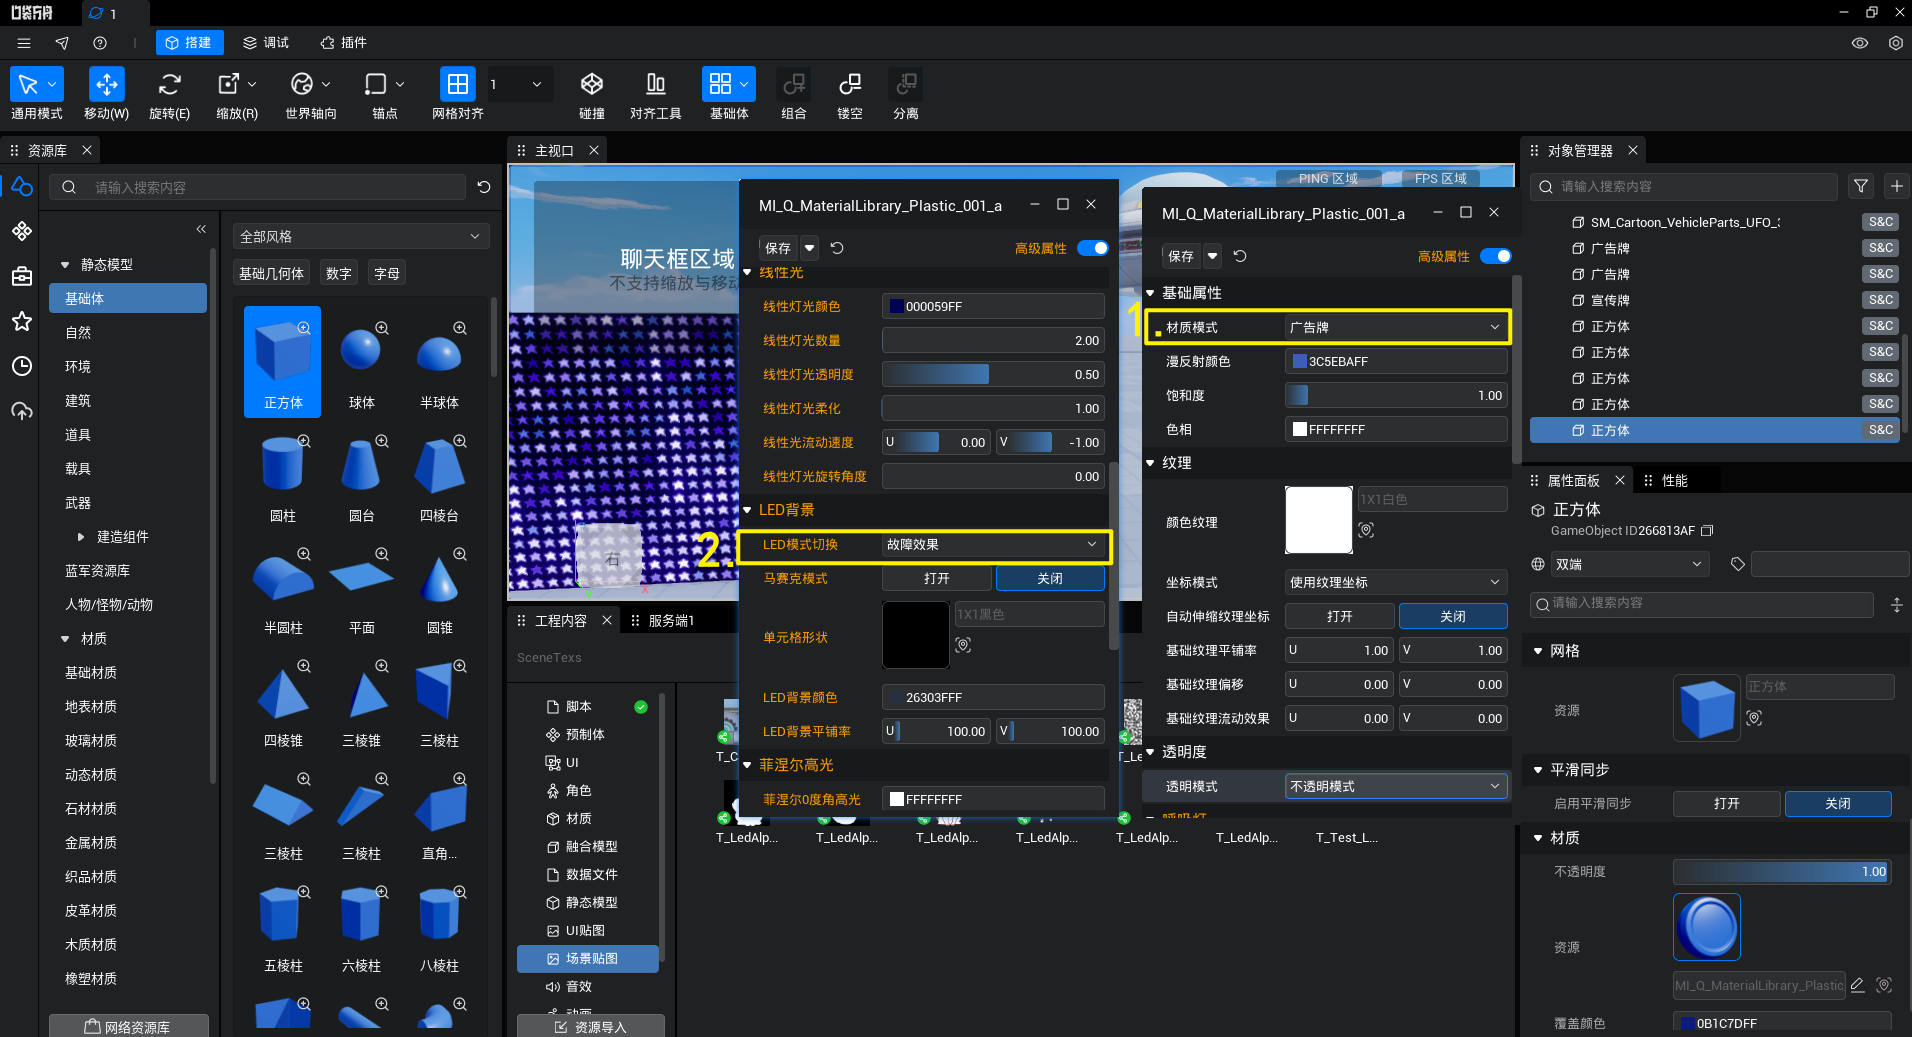Open the hamburger menu icon

coord(24,43)
